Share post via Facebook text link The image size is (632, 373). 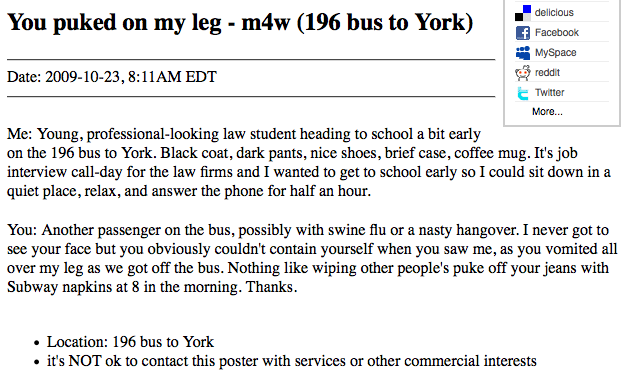pyautogui.click(x=557, y=33)
